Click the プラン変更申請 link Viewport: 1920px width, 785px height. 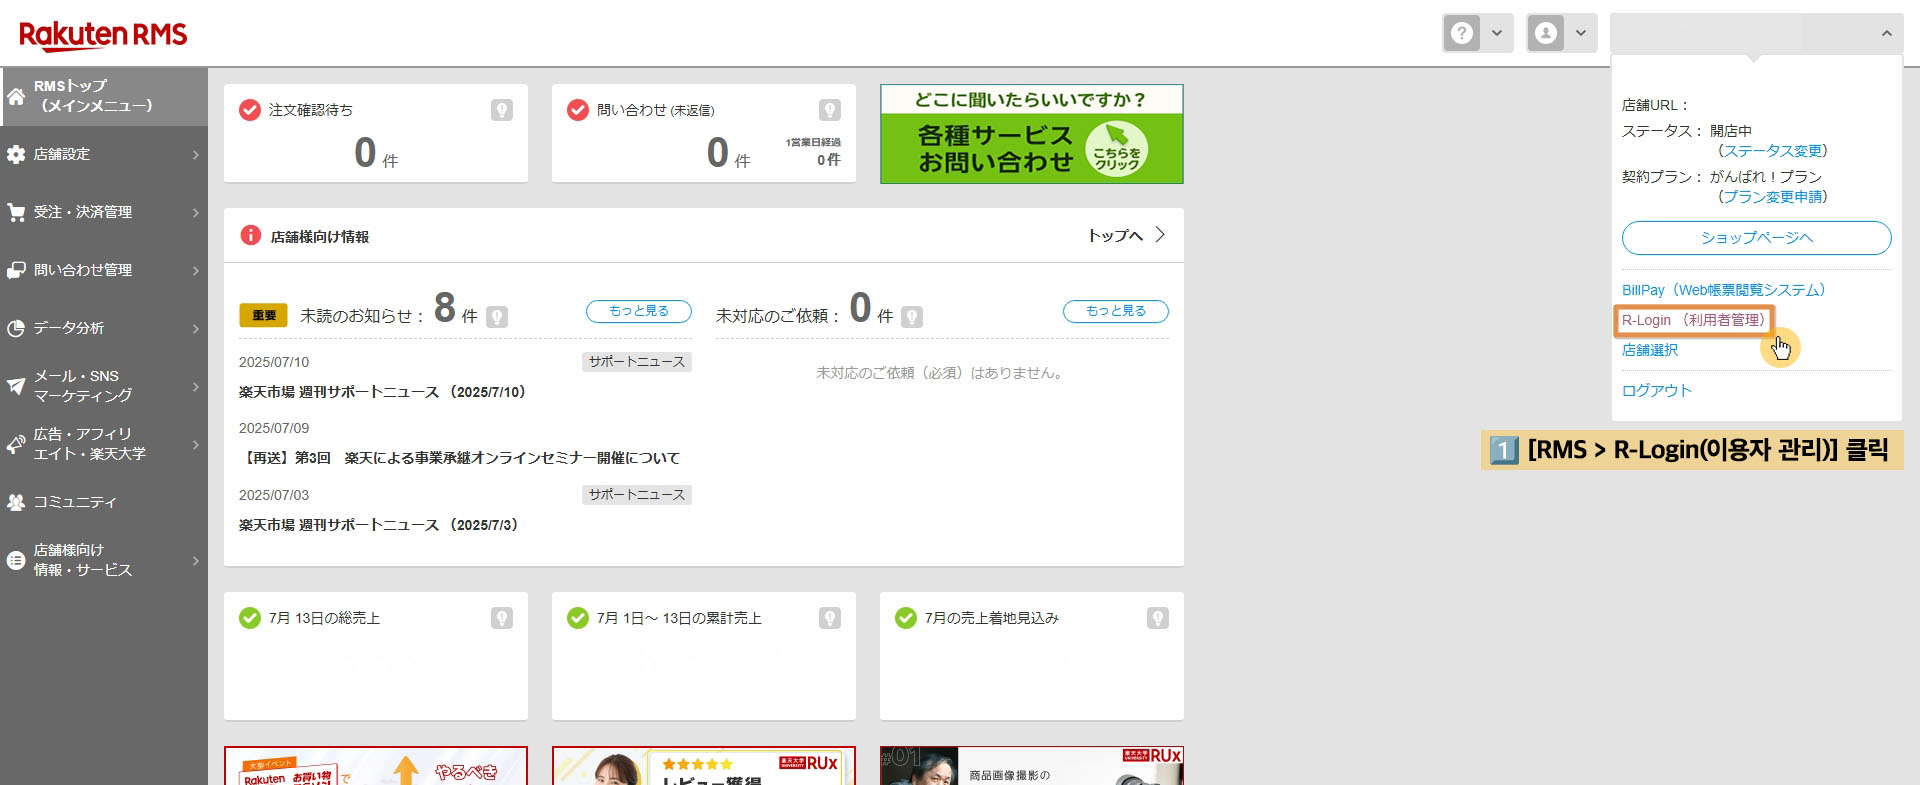pos(1773,197)
